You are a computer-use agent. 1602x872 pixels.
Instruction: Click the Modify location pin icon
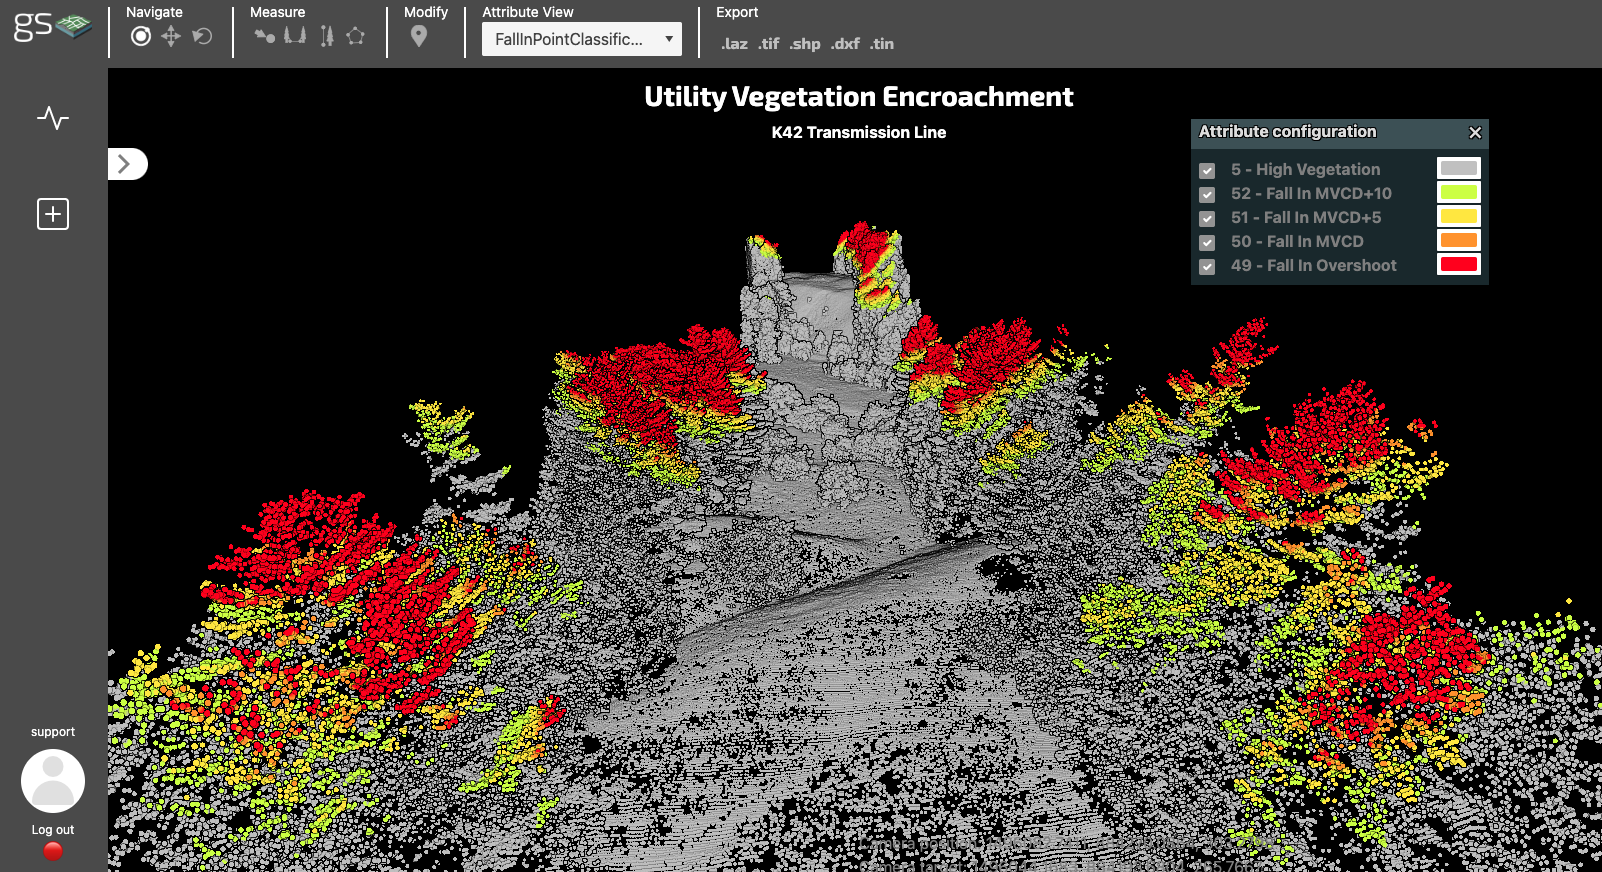pos(419,36)
